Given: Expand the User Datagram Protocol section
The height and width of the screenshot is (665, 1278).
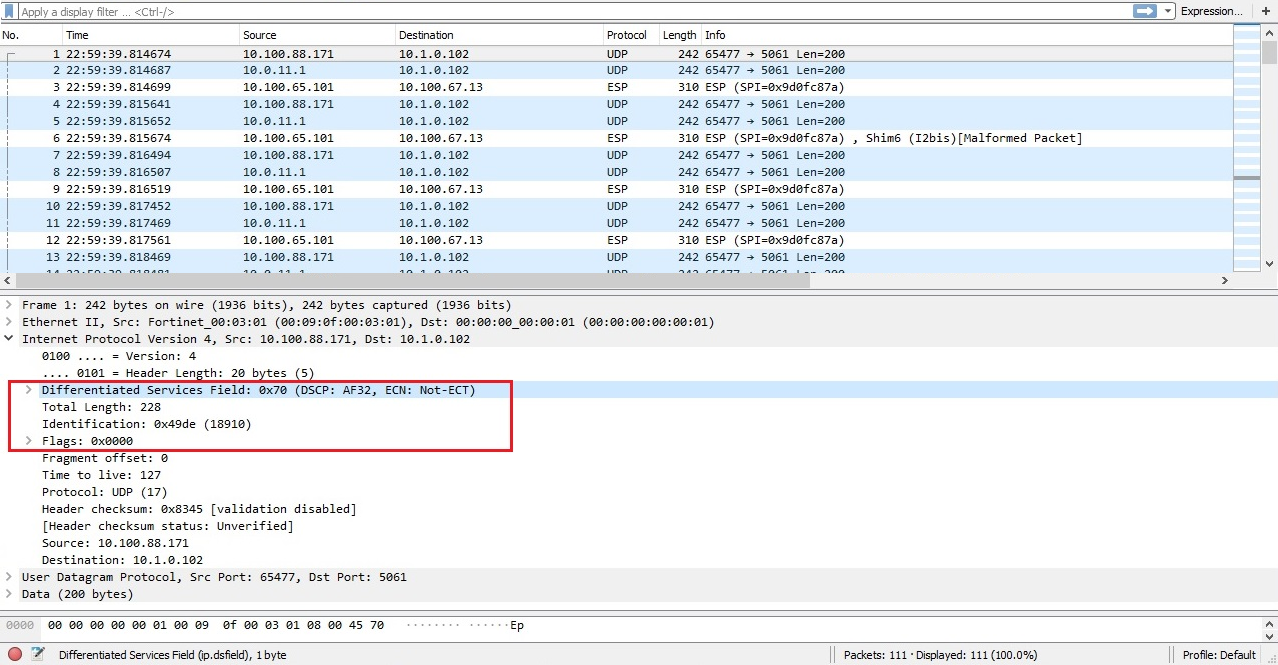Looking at the screenshot, I should point(9,576).
